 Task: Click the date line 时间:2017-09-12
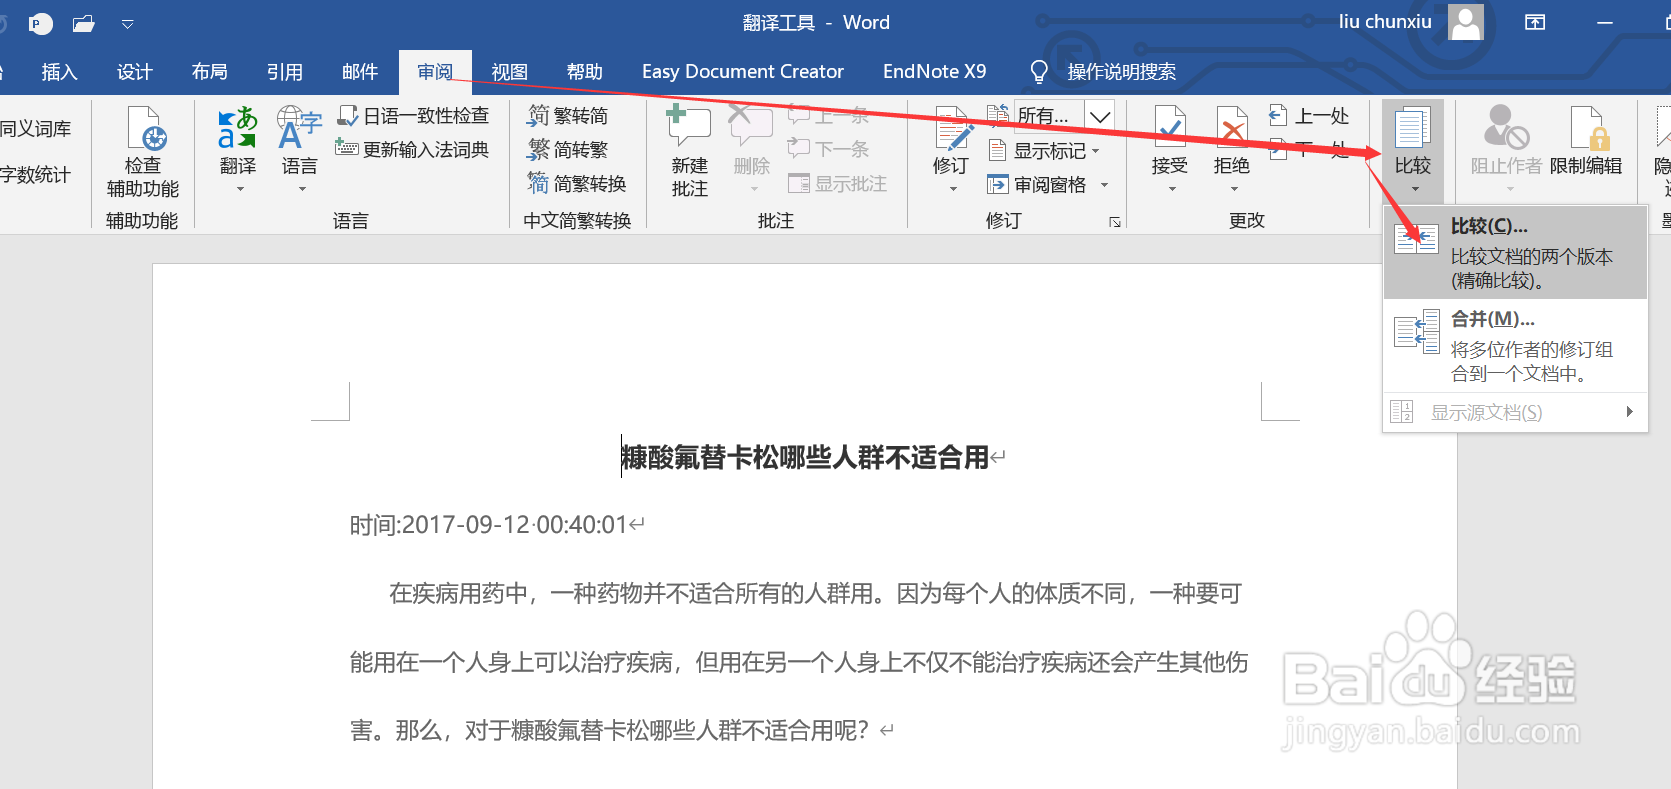[489, 525]
